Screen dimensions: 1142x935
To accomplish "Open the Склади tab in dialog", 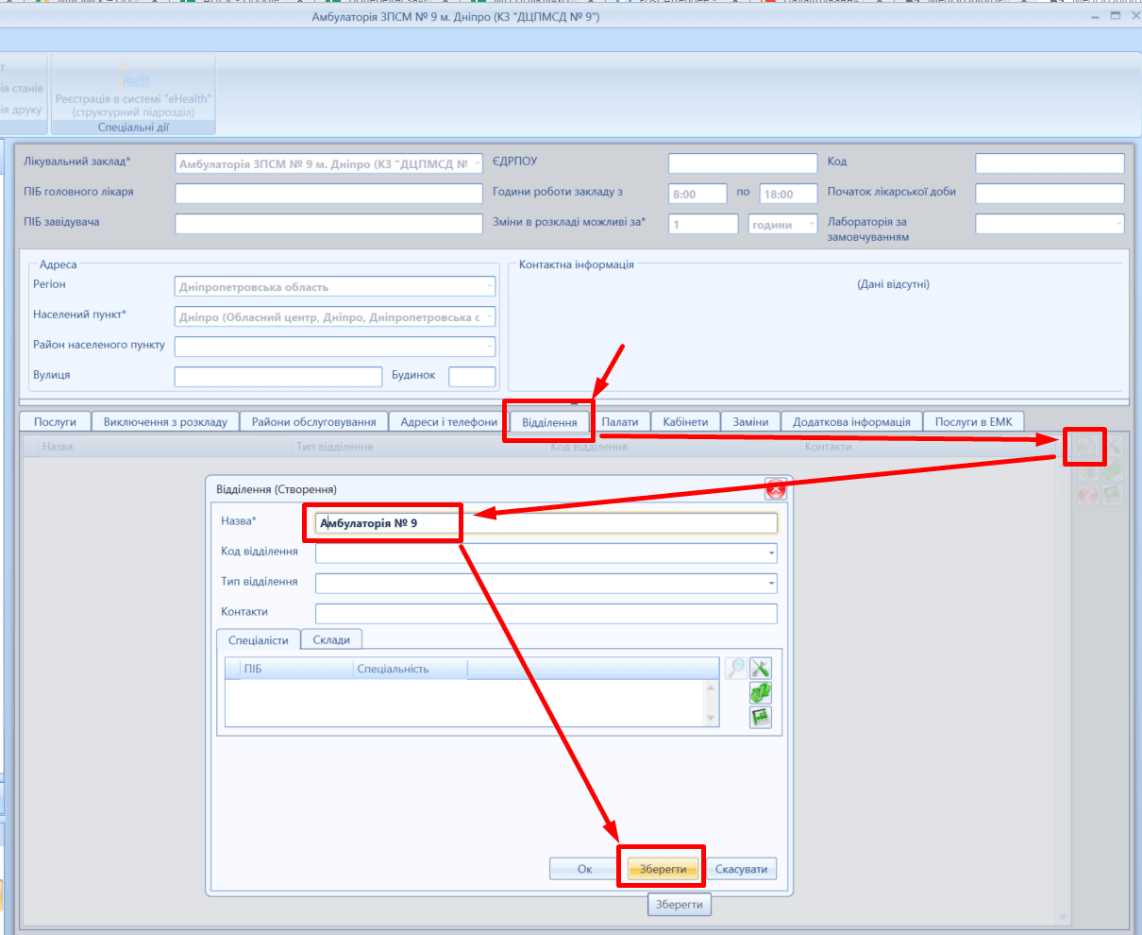I will pyautogui.click(x=331, y=640).
